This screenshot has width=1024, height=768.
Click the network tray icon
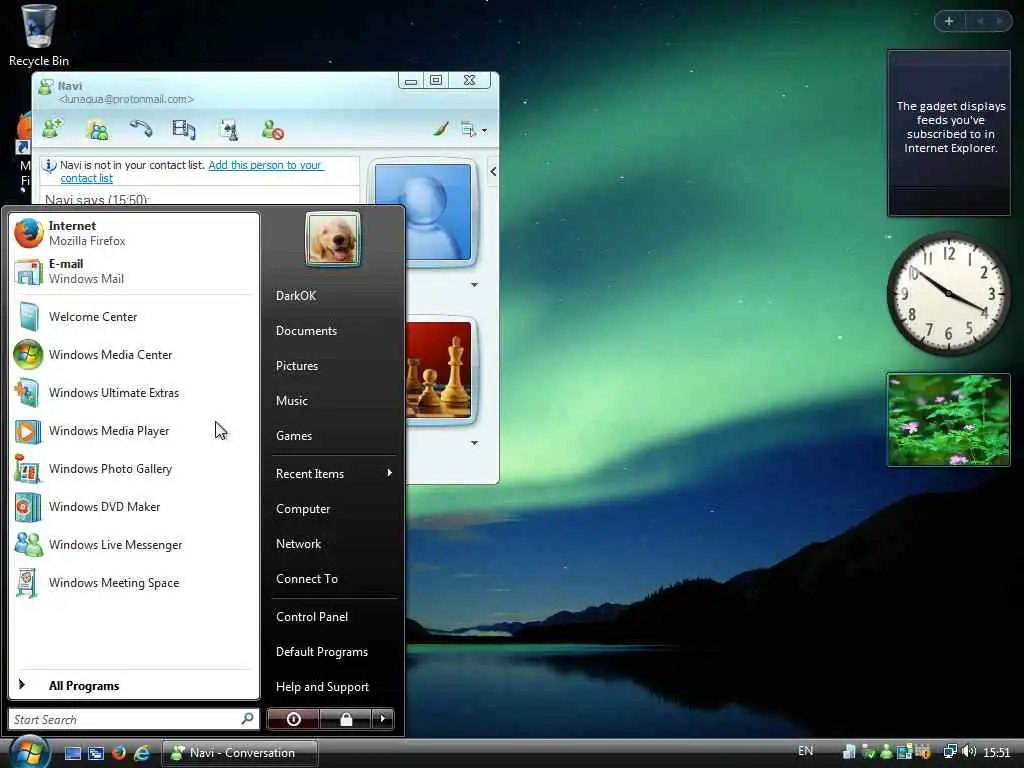[x=950, y=752]
